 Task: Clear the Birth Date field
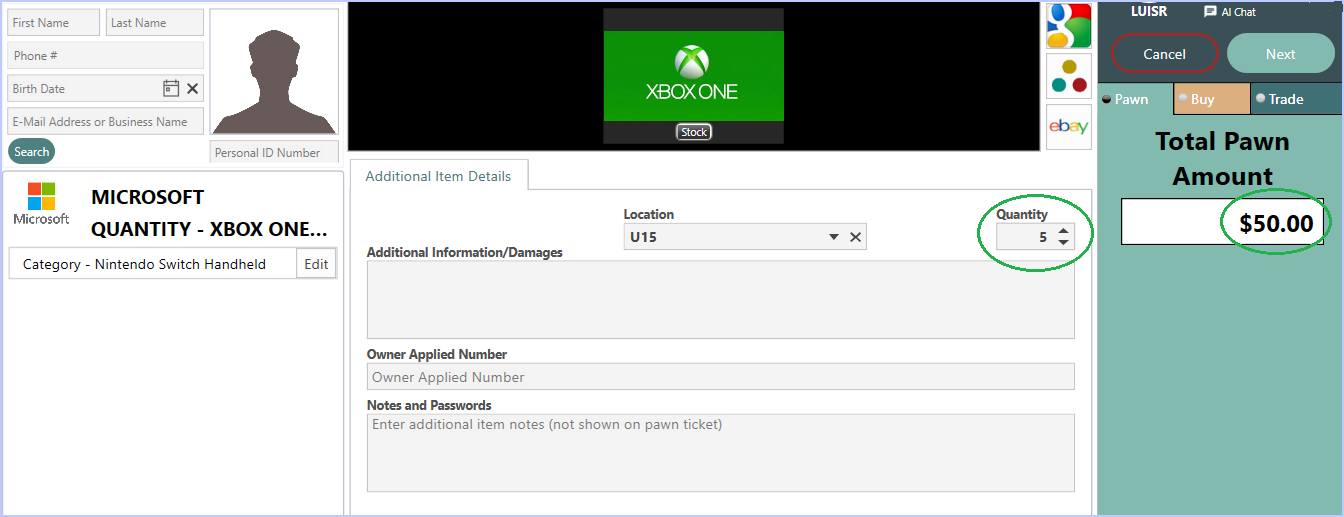click(x=193, y=88)
